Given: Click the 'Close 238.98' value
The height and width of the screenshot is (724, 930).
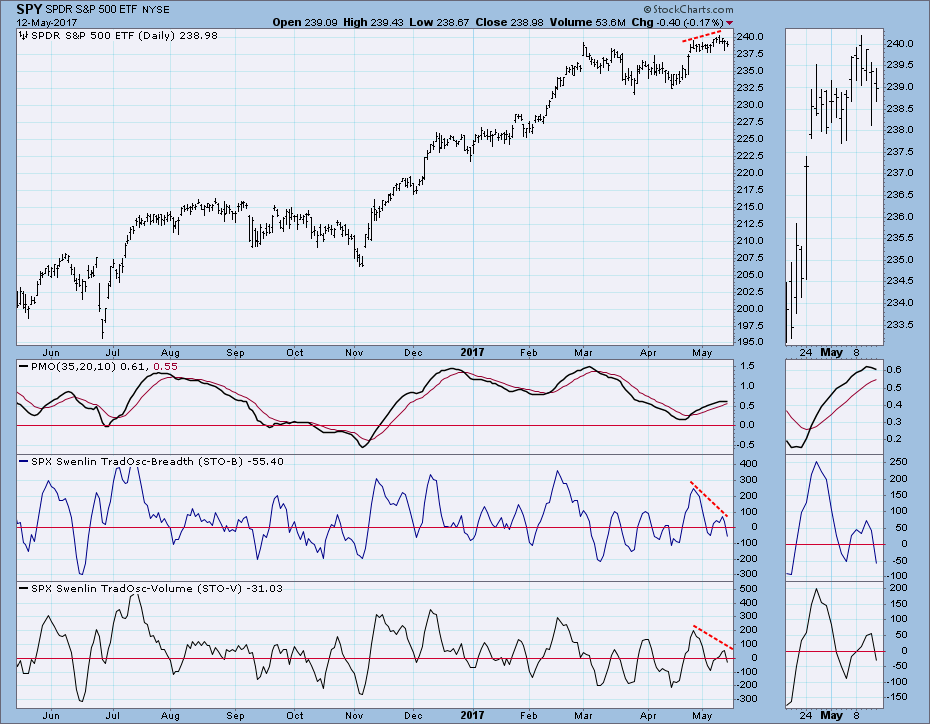Looking at the screenshot, I should pos(509,23).
